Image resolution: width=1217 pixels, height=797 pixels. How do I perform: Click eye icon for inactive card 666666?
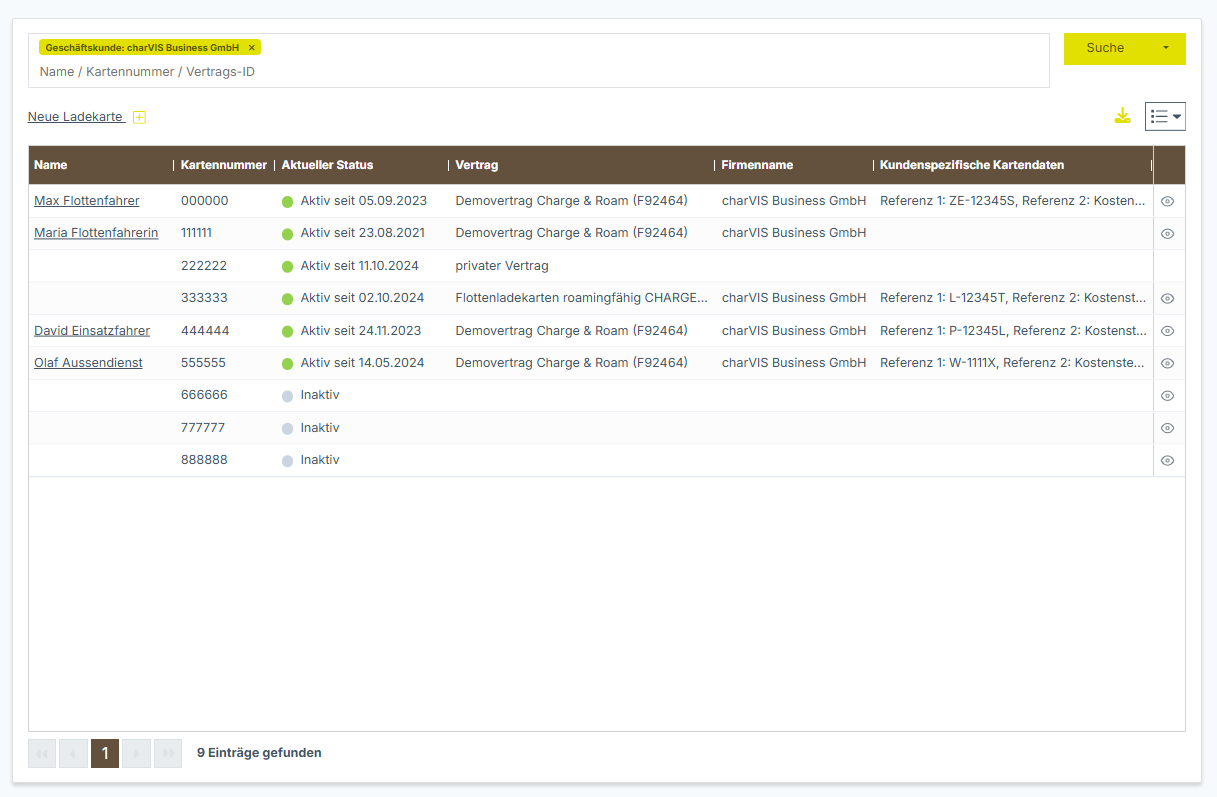(1167, 396)
